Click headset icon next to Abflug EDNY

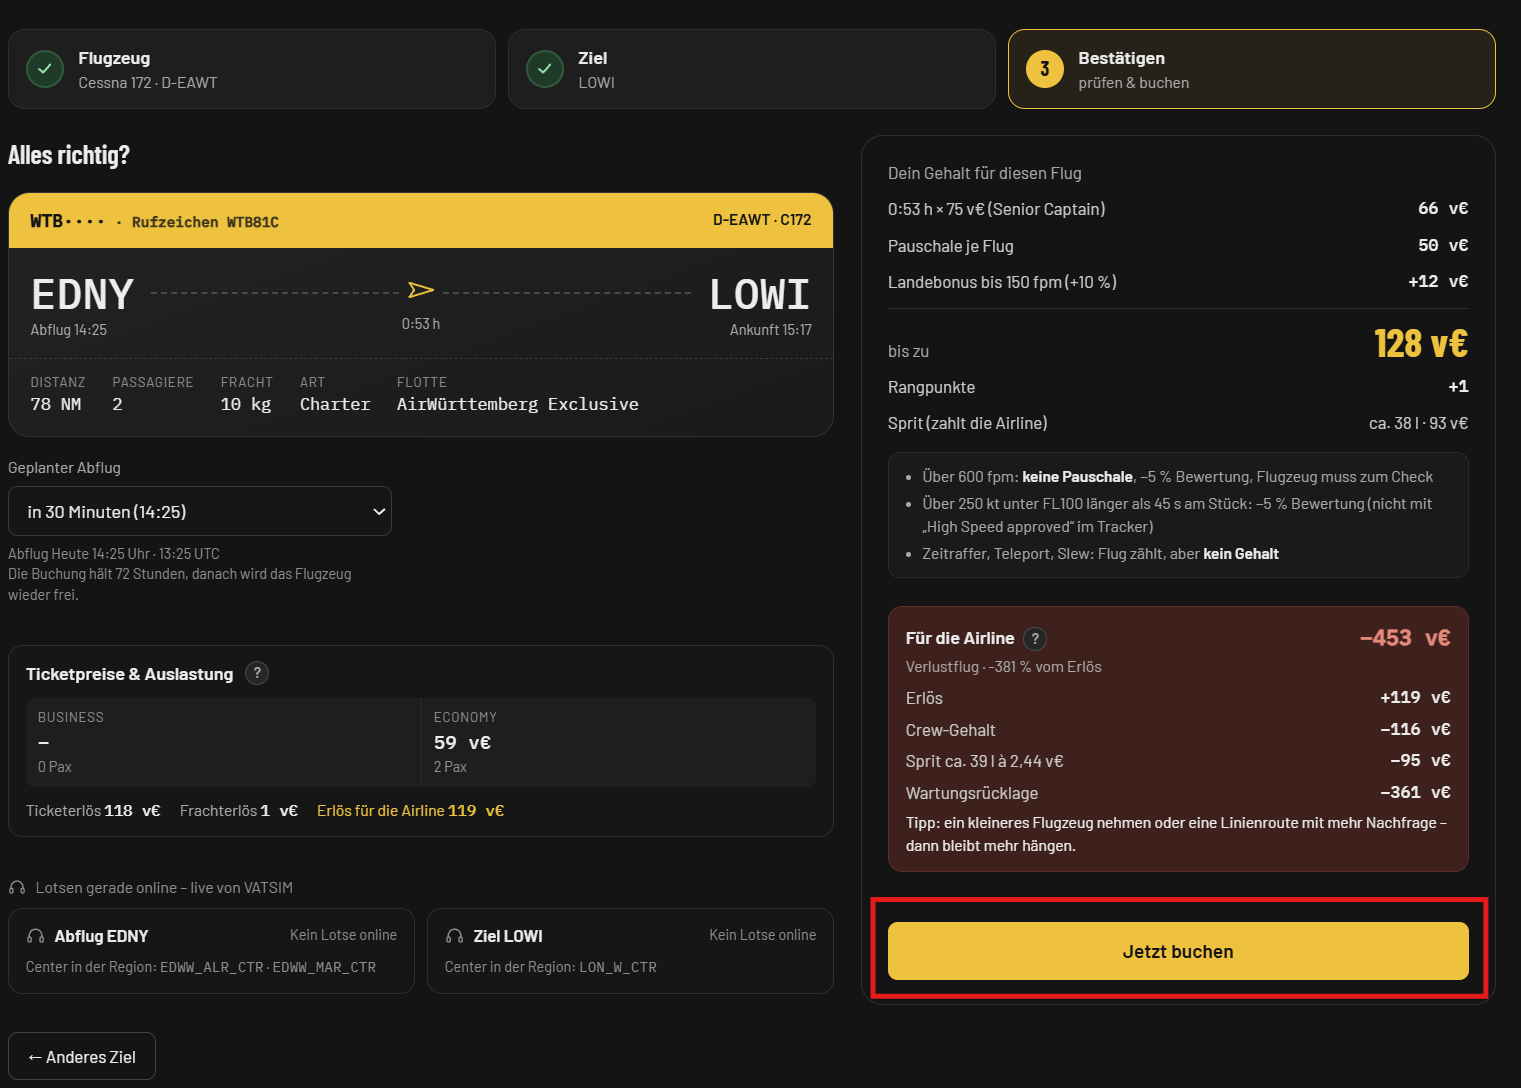click(35, 936)
